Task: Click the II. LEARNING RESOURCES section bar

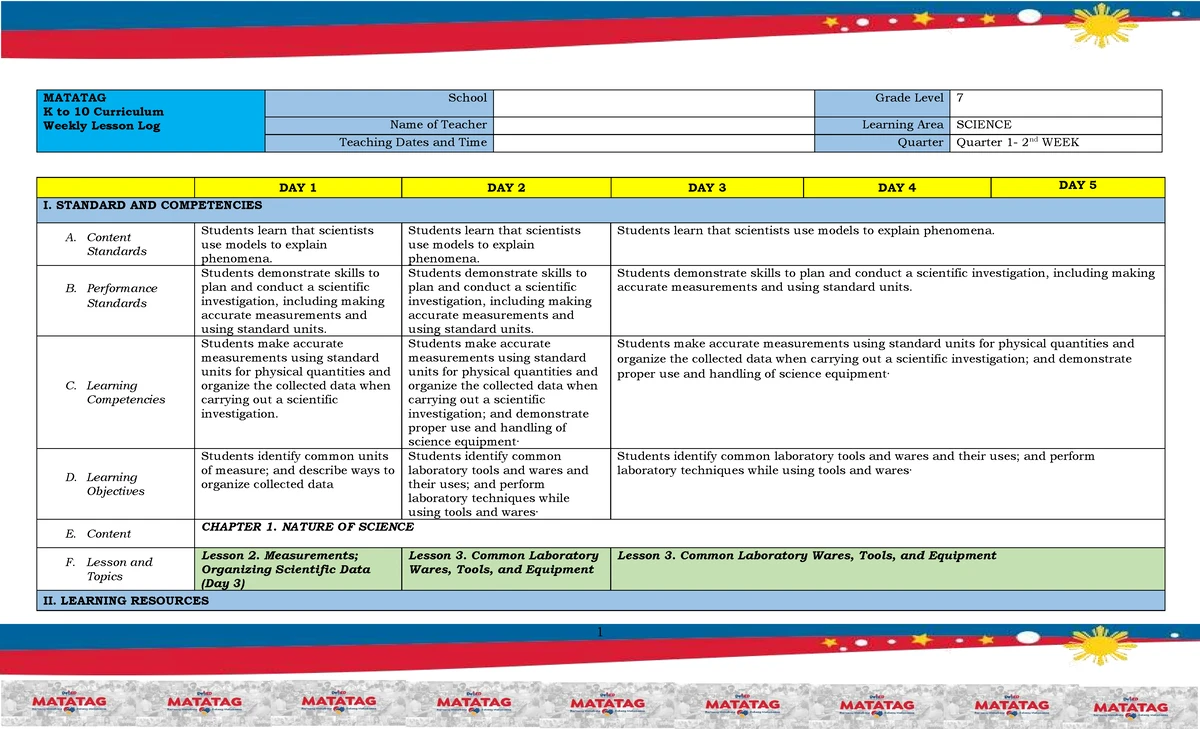Action: 600,601
